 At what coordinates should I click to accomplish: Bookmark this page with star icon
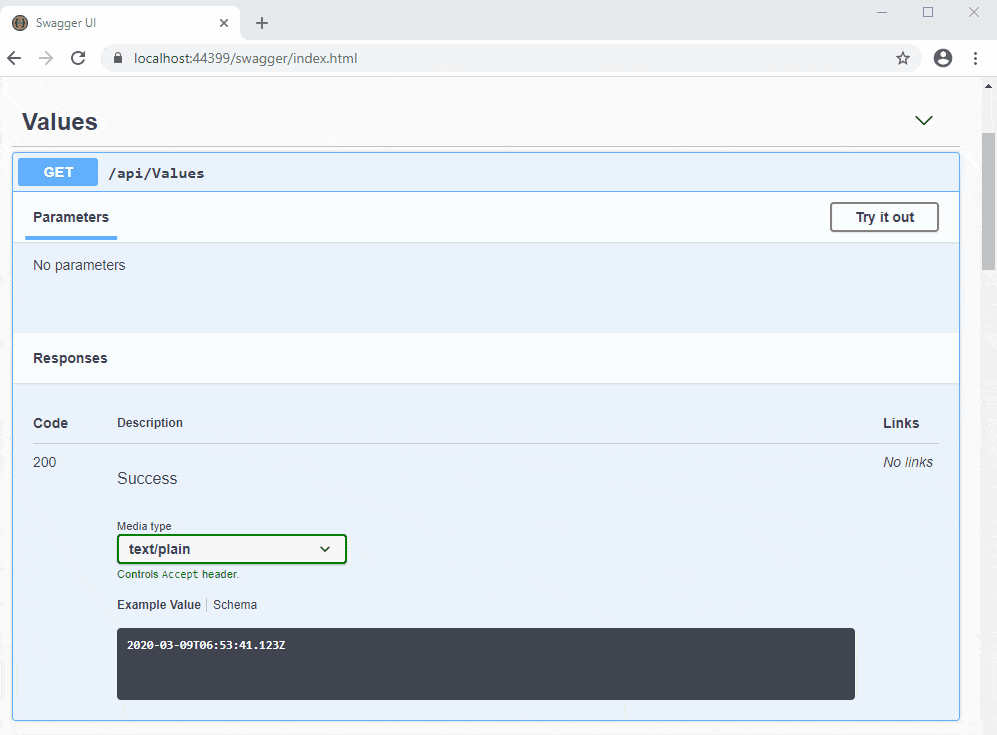tap(902, 58)
